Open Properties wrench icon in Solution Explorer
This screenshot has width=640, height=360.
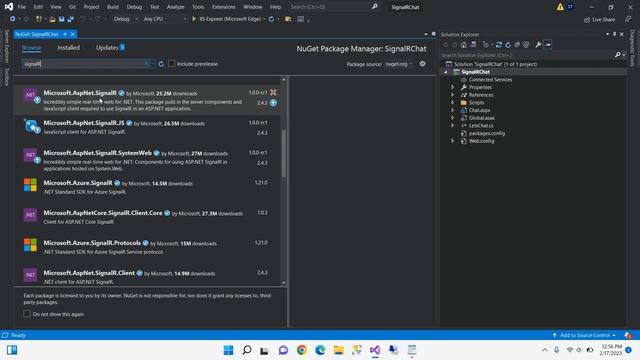tap(538, 45)
